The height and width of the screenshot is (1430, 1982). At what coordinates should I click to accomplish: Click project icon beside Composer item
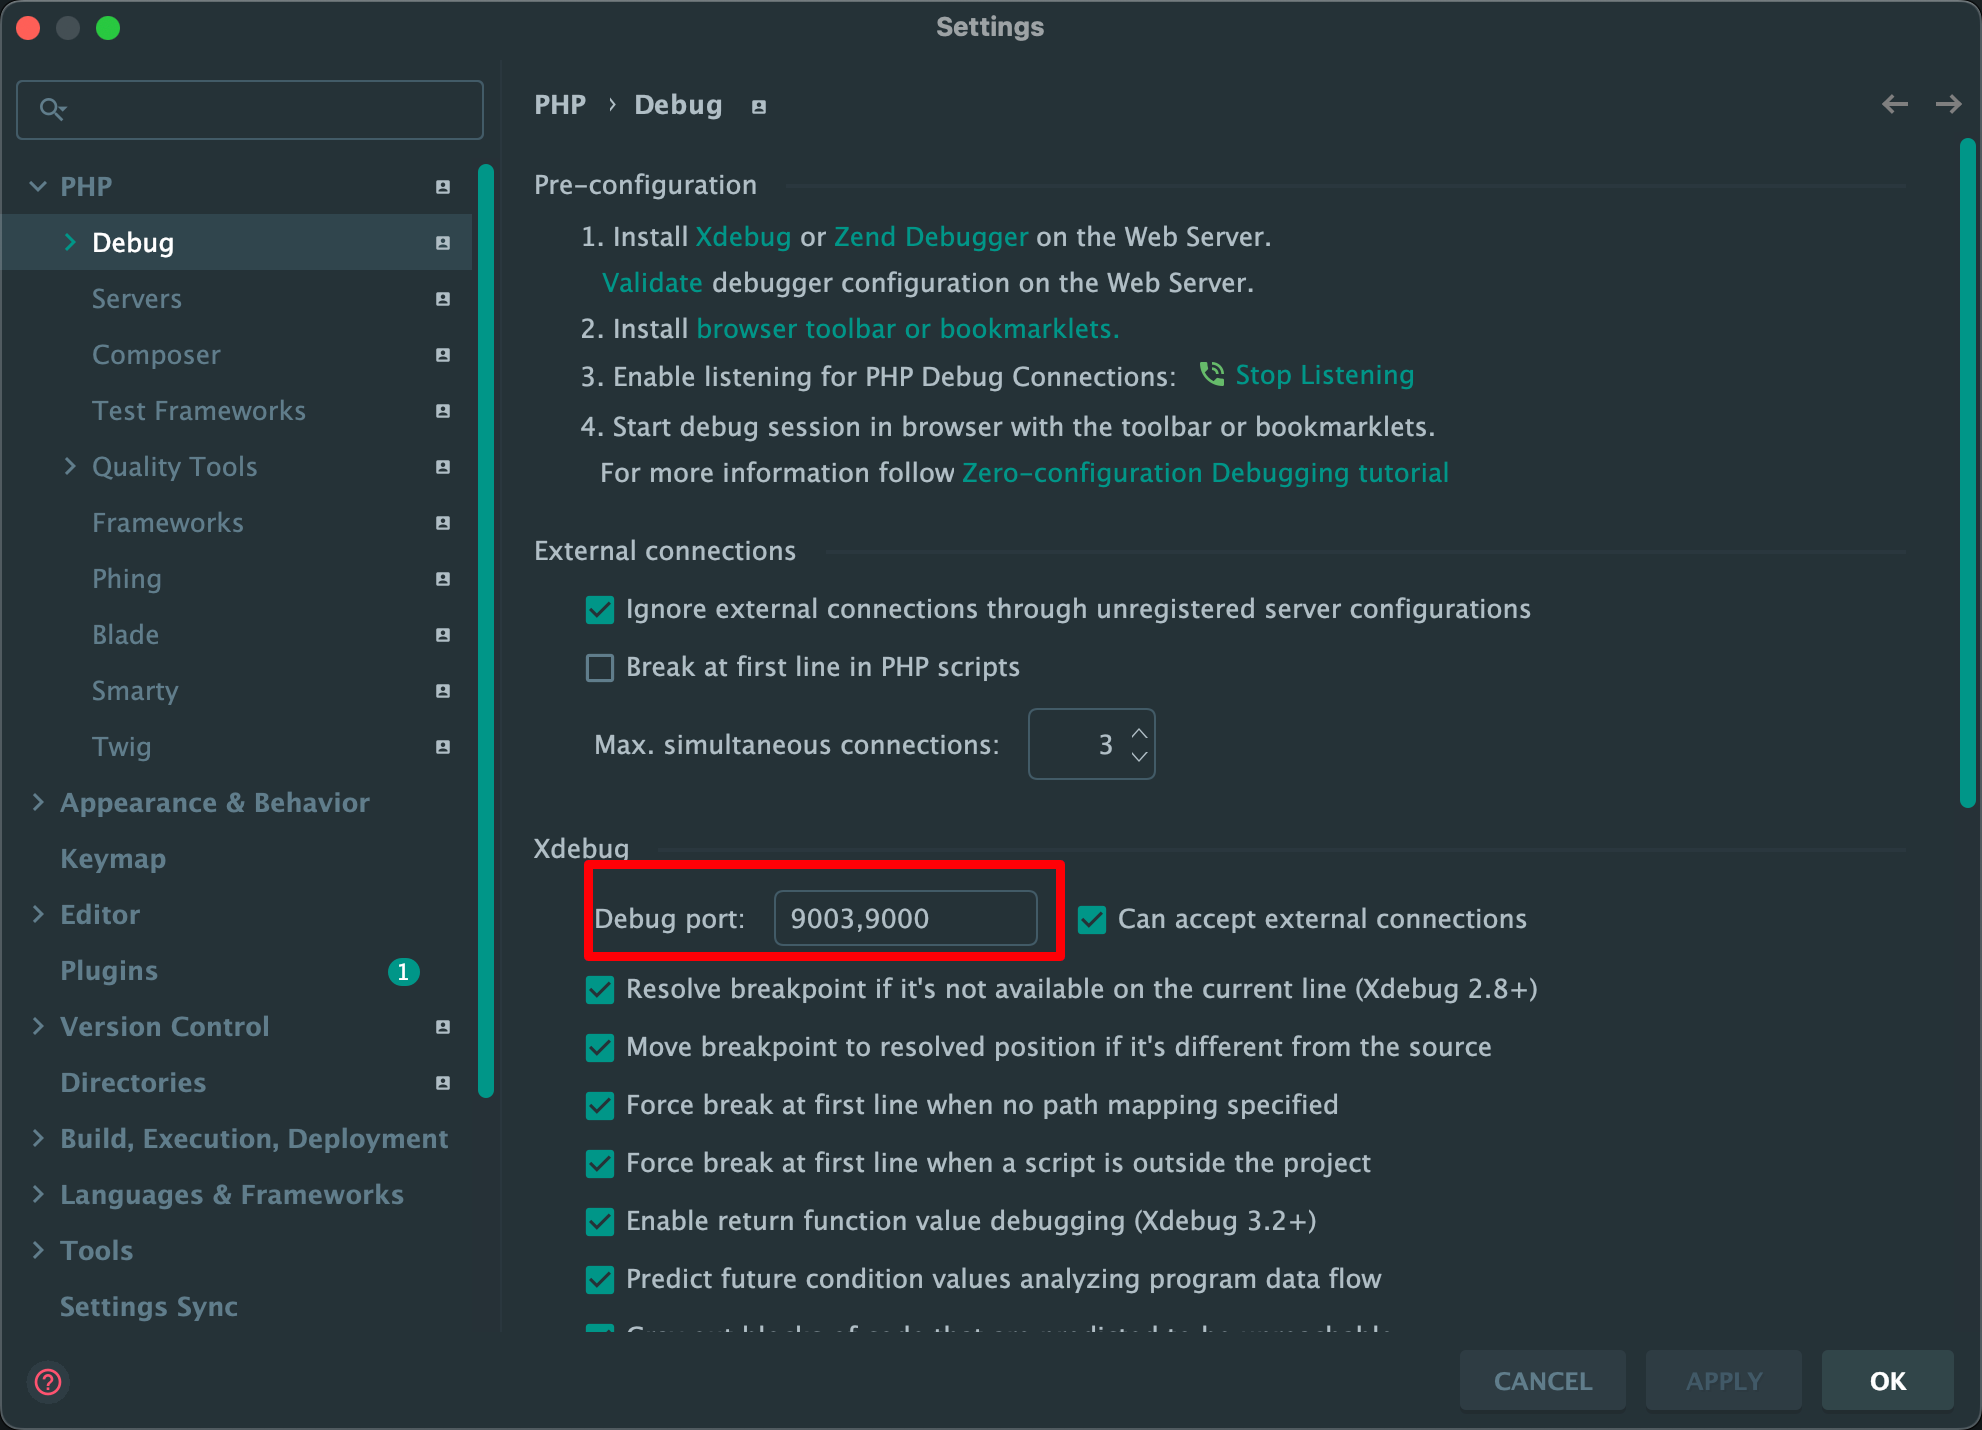point(443,355)
